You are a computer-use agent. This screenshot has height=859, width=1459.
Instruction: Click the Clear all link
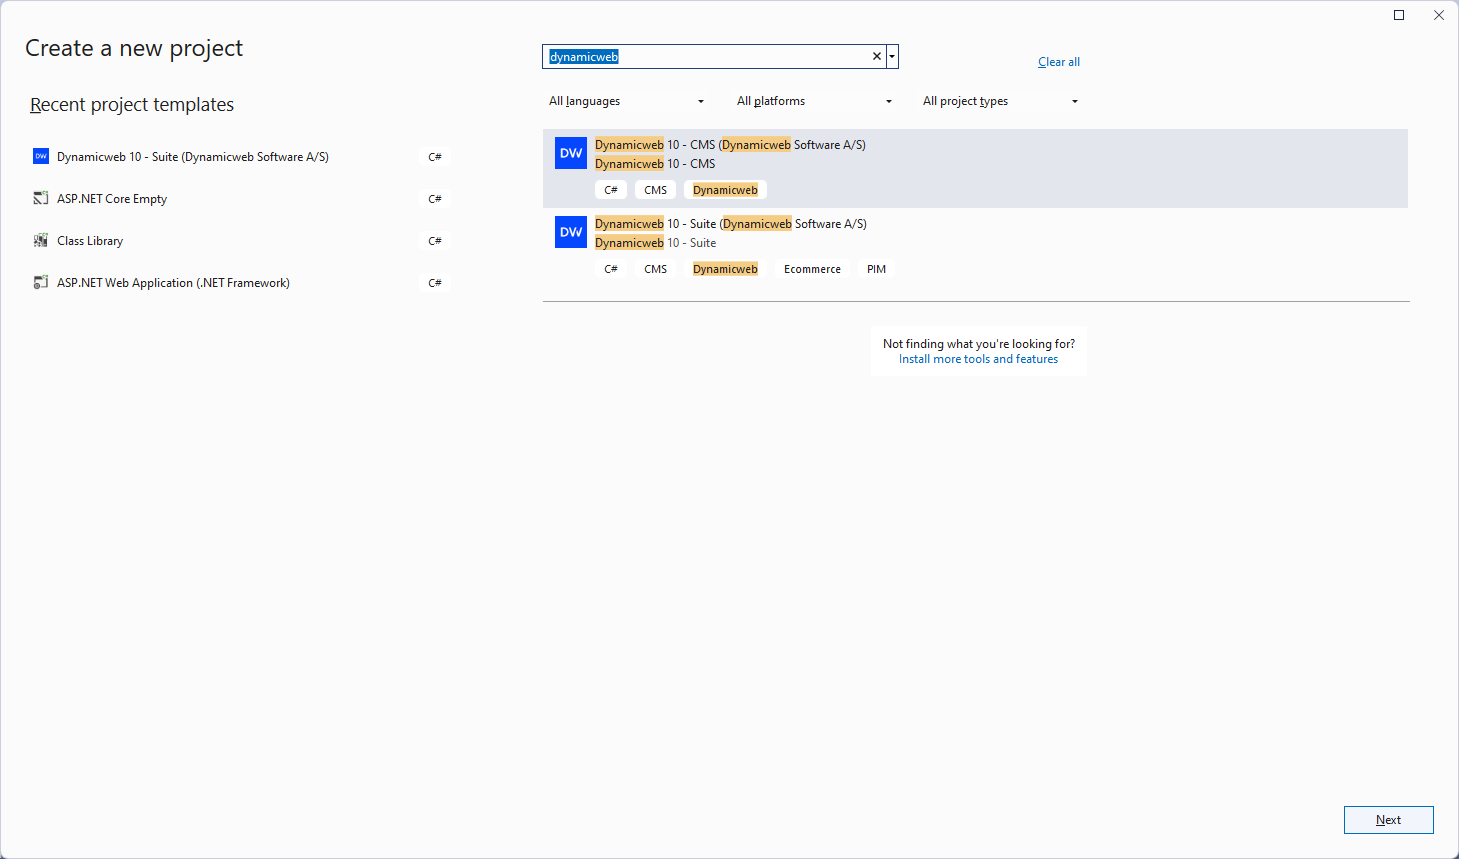(x=1059, y=62)
